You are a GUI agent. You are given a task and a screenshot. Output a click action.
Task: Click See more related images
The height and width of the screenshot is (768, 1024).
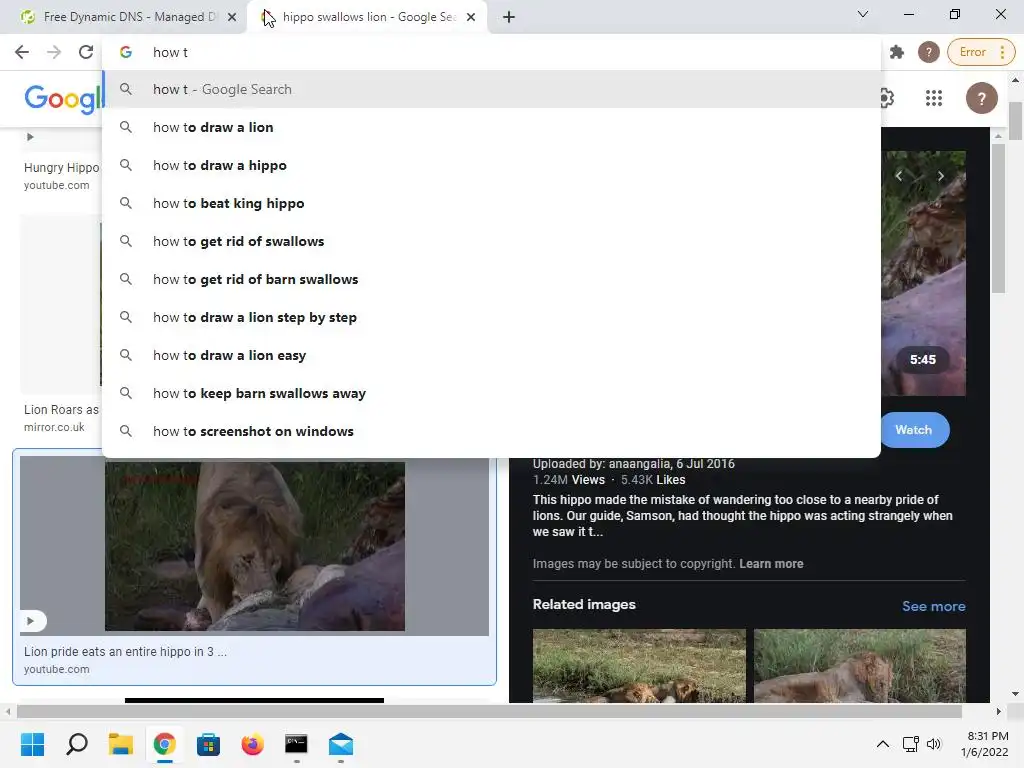coord(933,606)
